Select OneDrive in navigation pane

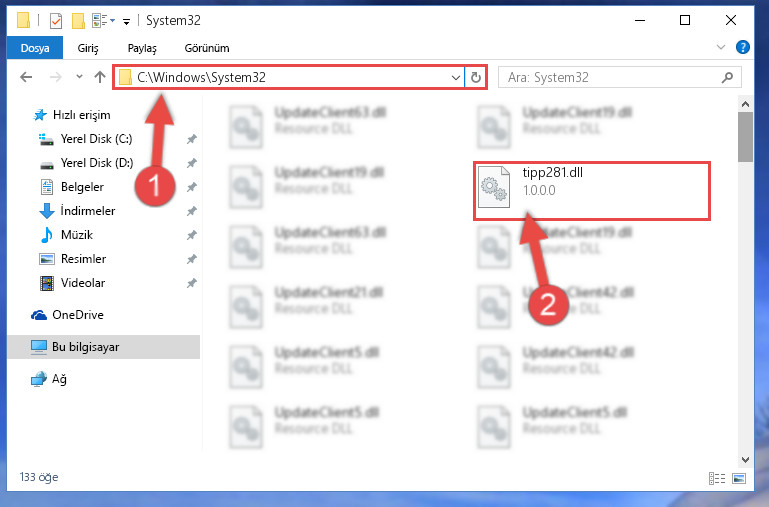[78, 315]
